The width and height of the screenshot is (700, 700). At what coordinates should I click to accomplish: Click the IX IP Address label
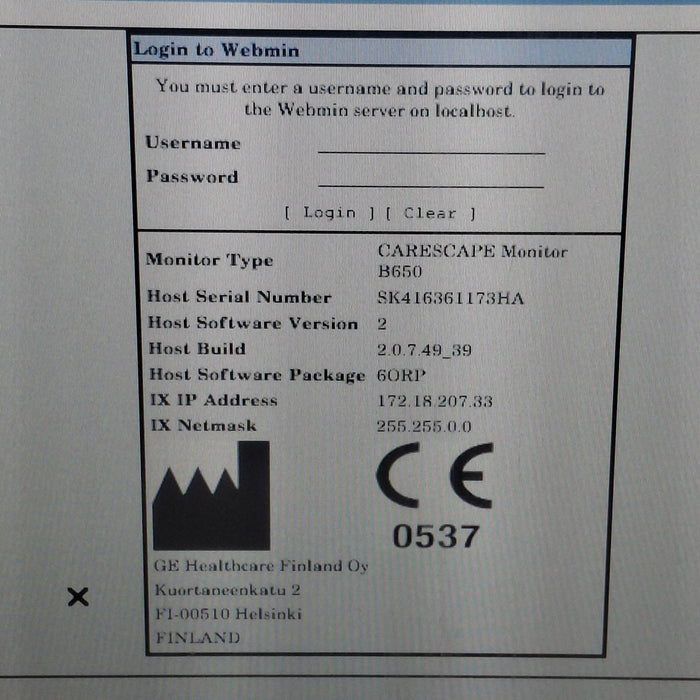coord(214,400)
